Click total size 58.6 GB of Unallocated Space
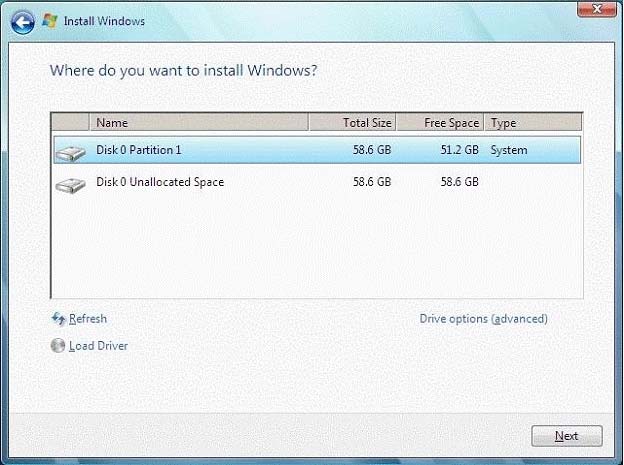The width and height of the screenshot is (624, 465). pos(372,182)
